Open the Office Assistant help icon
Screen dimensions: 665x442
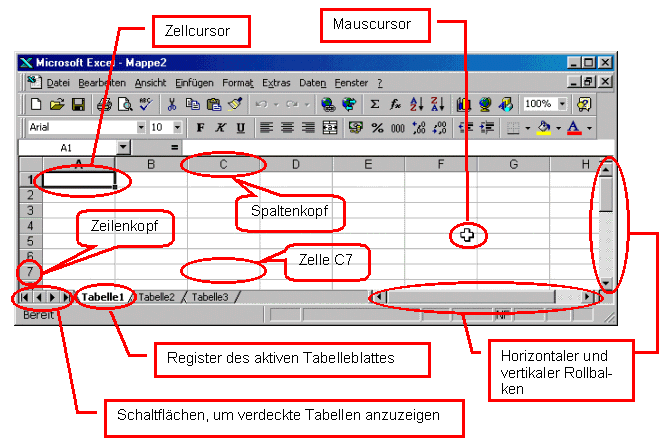(x=584, y=104)
